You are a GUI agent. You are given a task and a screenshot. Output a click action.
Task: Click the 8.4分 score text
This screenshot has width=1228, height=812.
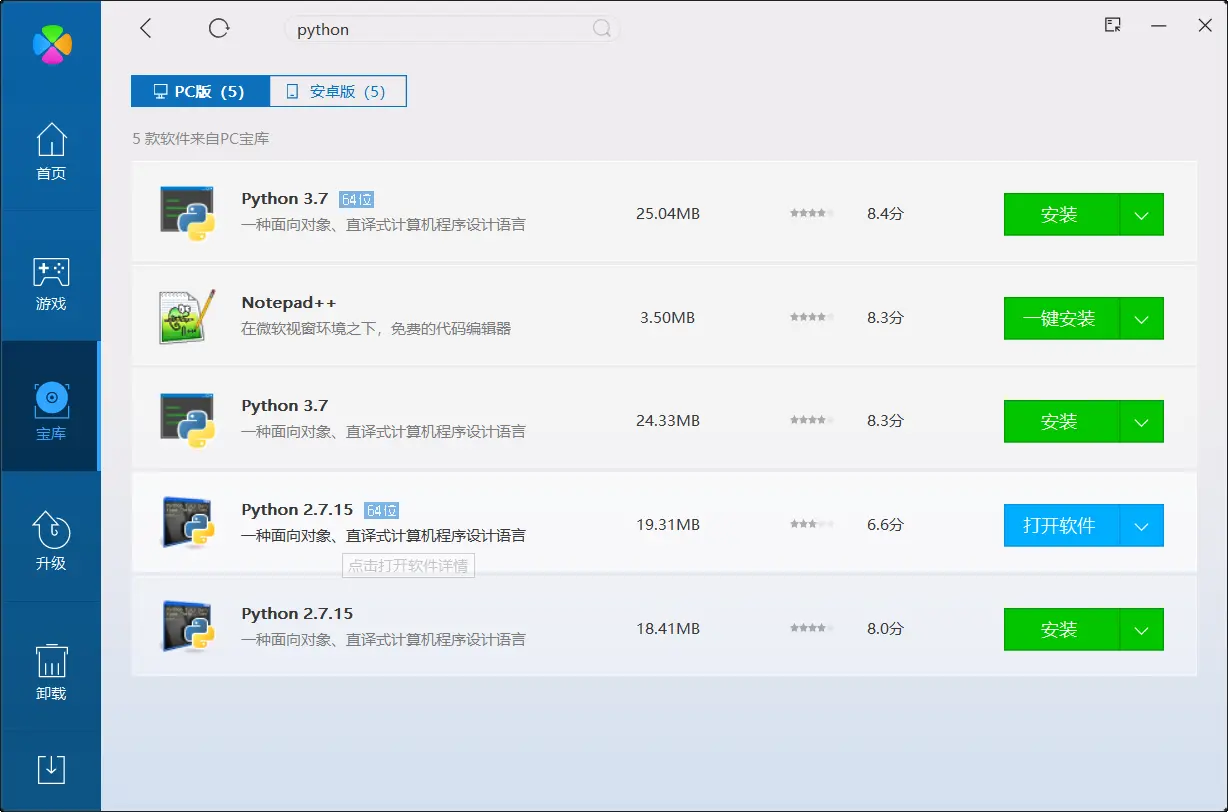(885, 213)
